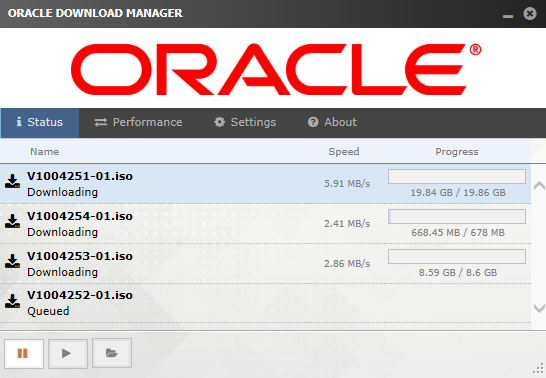546x378 pixels.
Task: Click the 8.59 GB / 8.6 GB text
Action: (x=458, y=273)
